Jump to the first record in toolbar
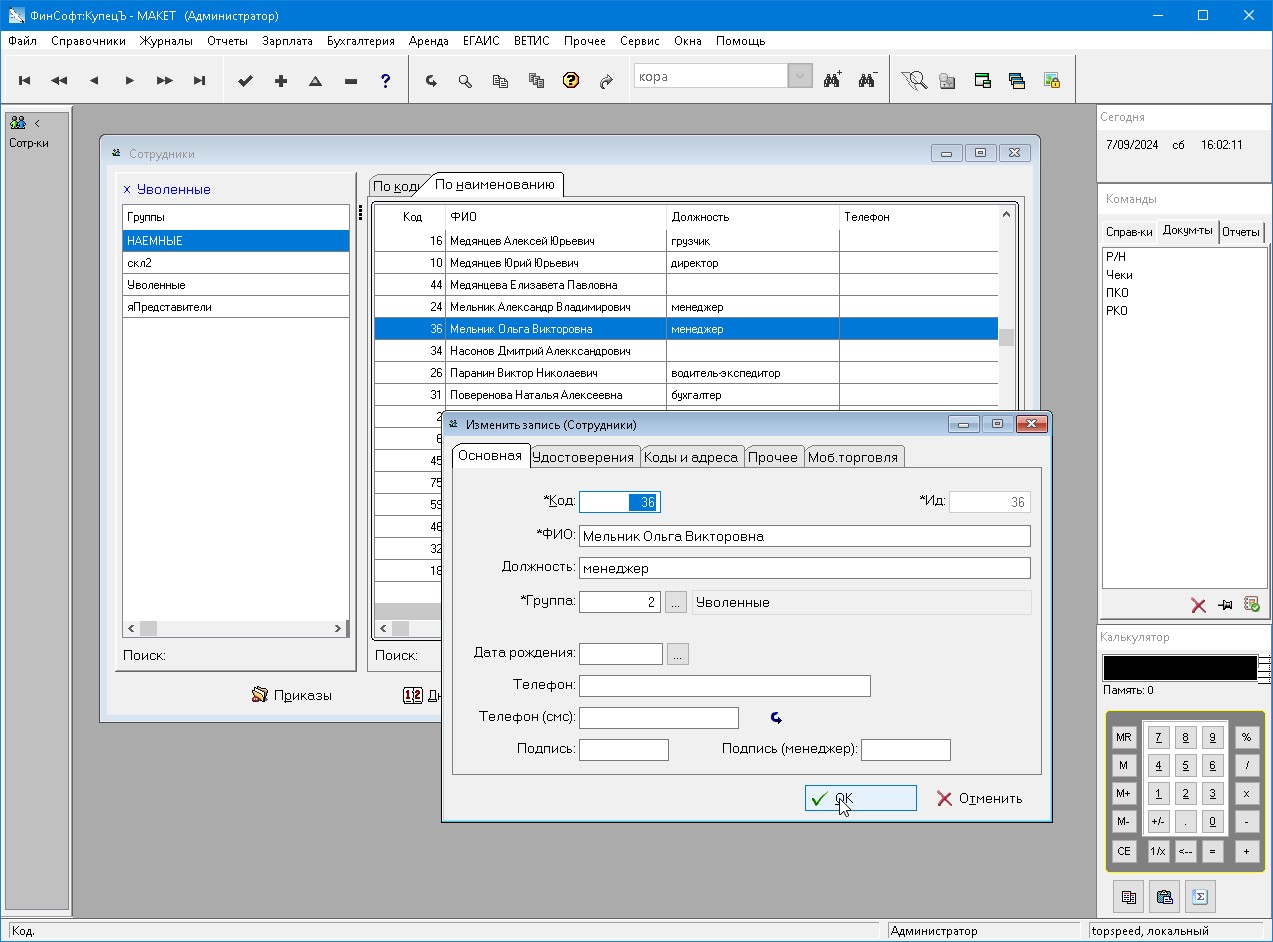The height and width of the screenshot is (942, 1273). pos(25,81)
